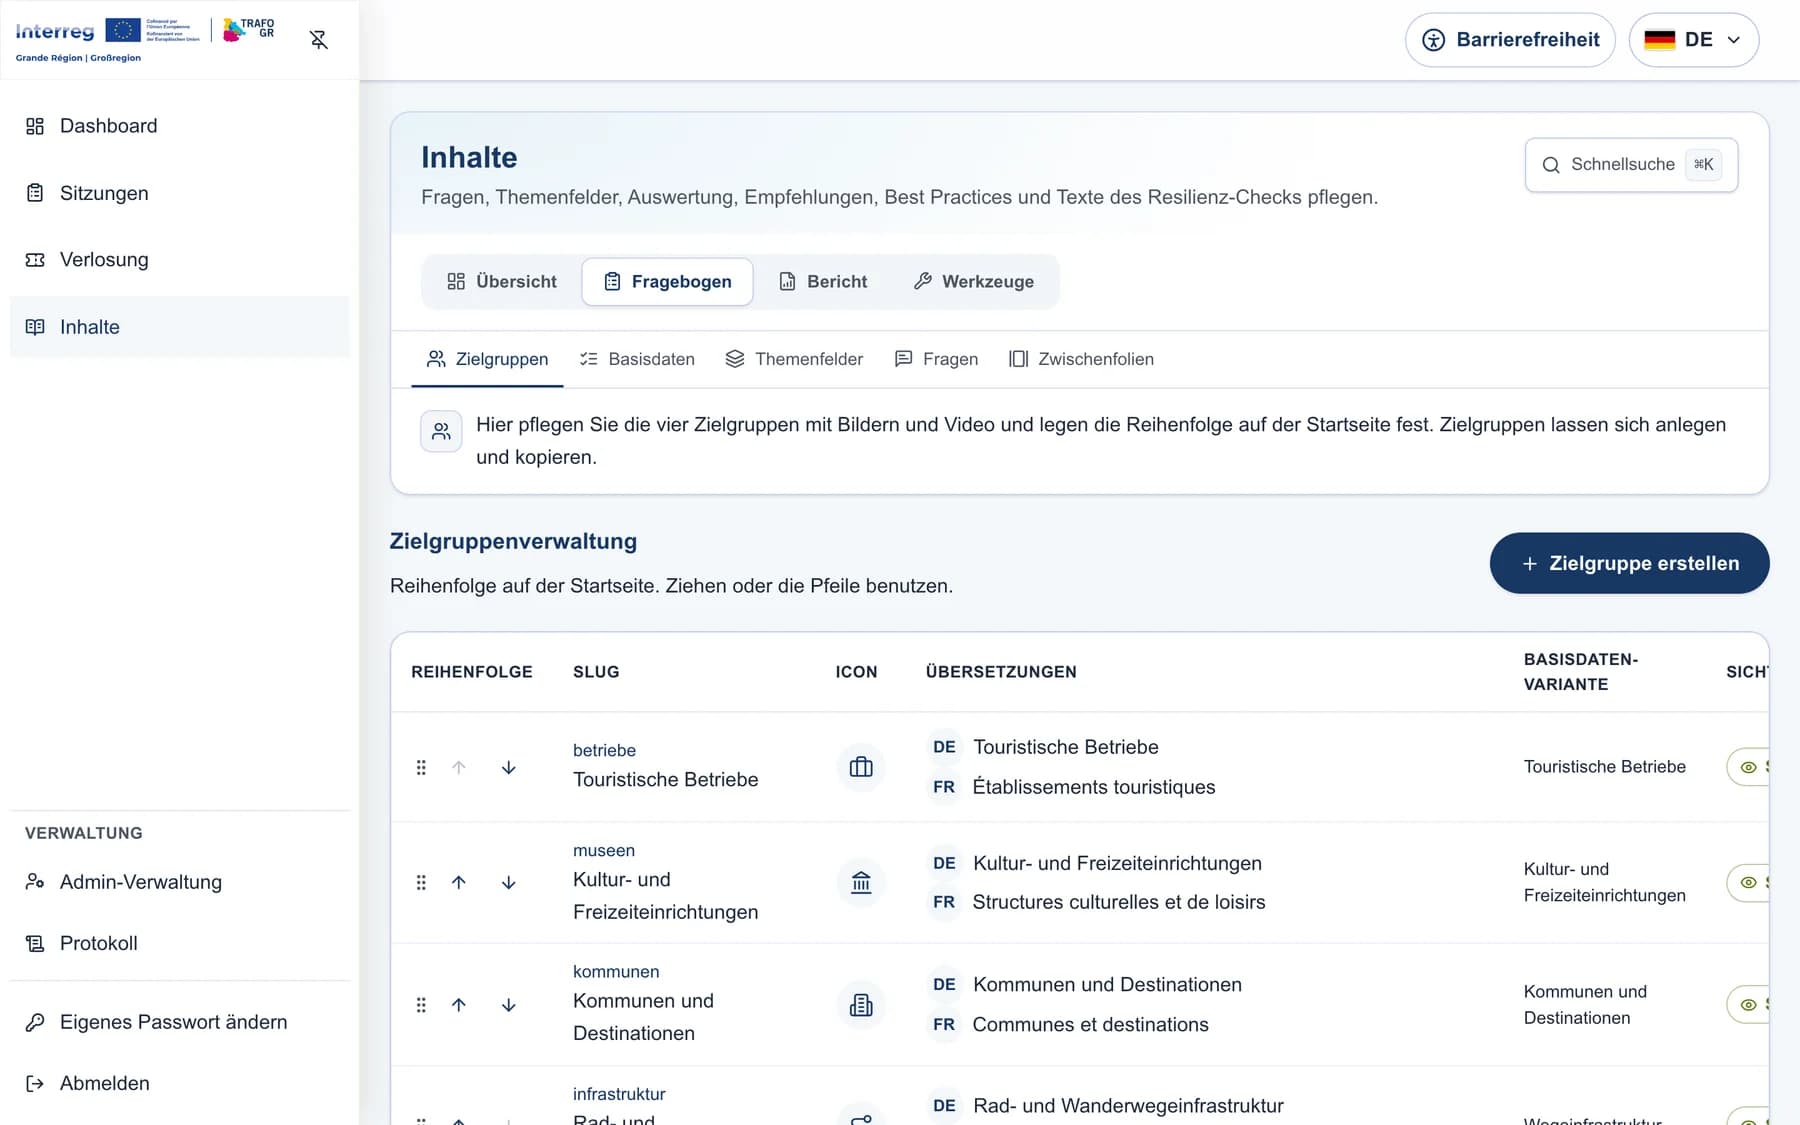1800x1125 pixels.
Task: Open Admin-Verwaltung
Action: click(180, 882)
